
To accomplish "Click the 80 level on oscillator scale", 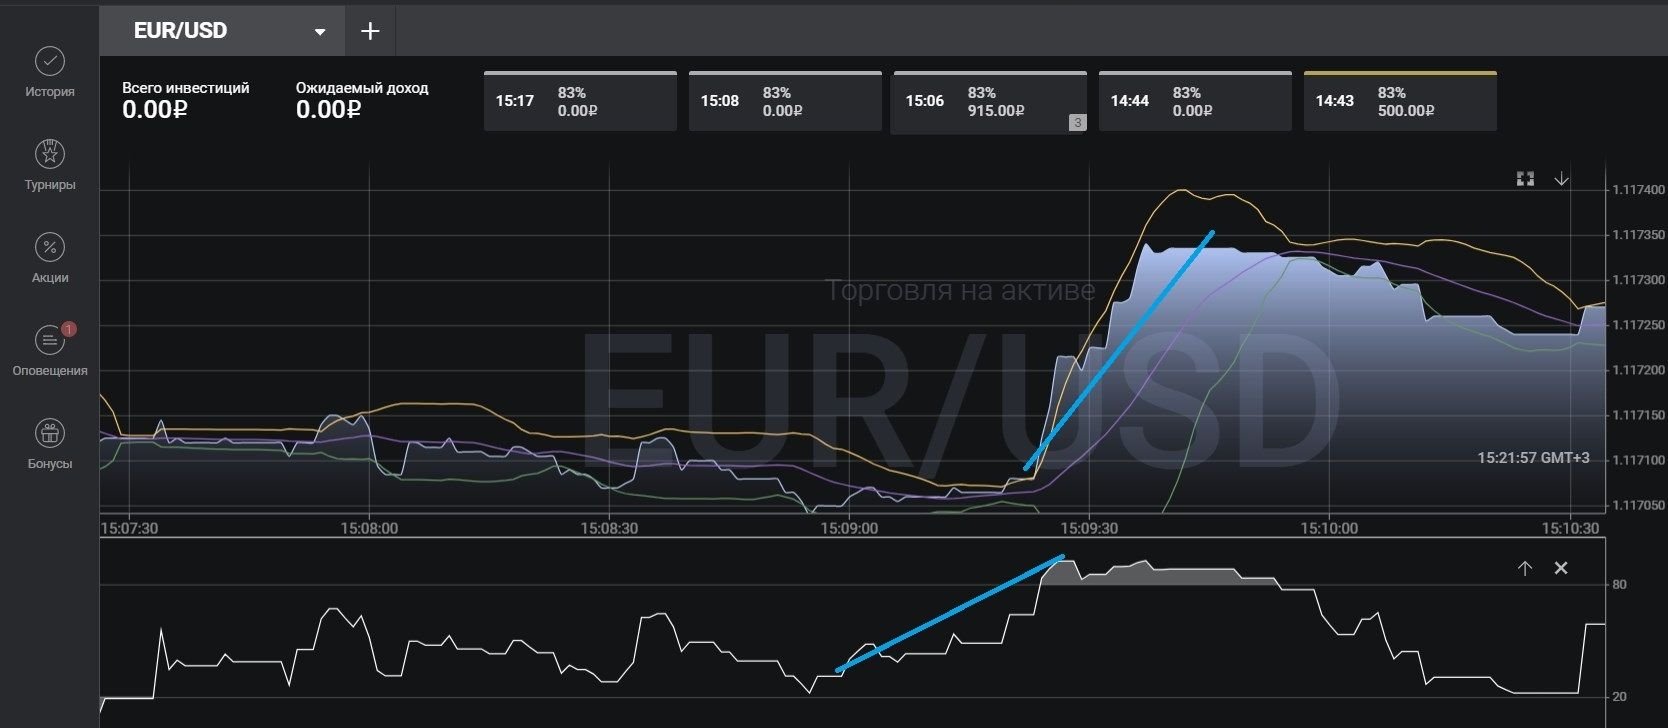I will tap(1620, 585).
